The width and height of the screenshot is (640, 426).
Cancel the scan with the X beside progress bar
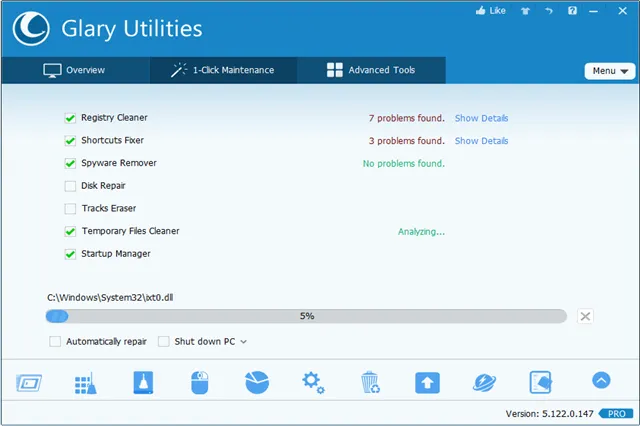585,316
